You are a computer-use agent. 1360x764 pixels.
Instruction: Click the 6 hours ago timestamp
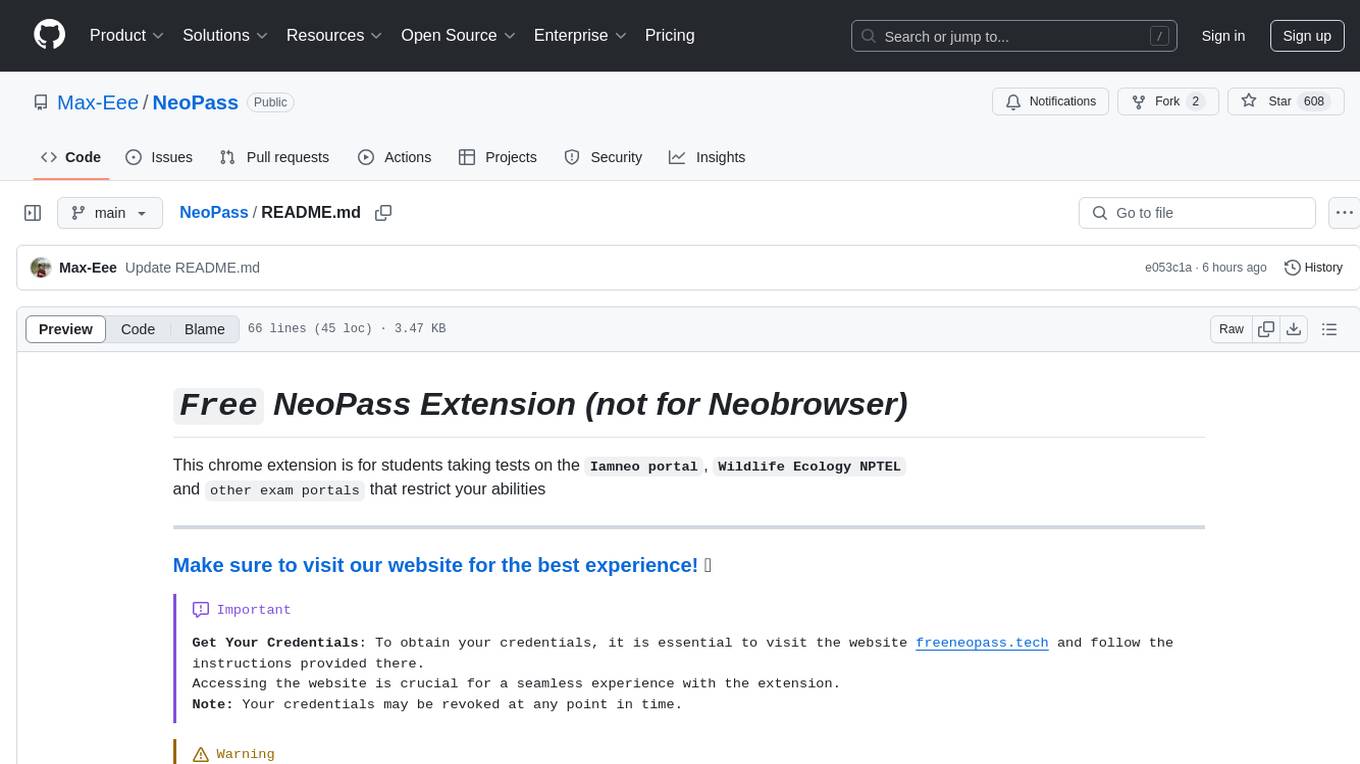pyautogui.click(x=1234, y=268)
